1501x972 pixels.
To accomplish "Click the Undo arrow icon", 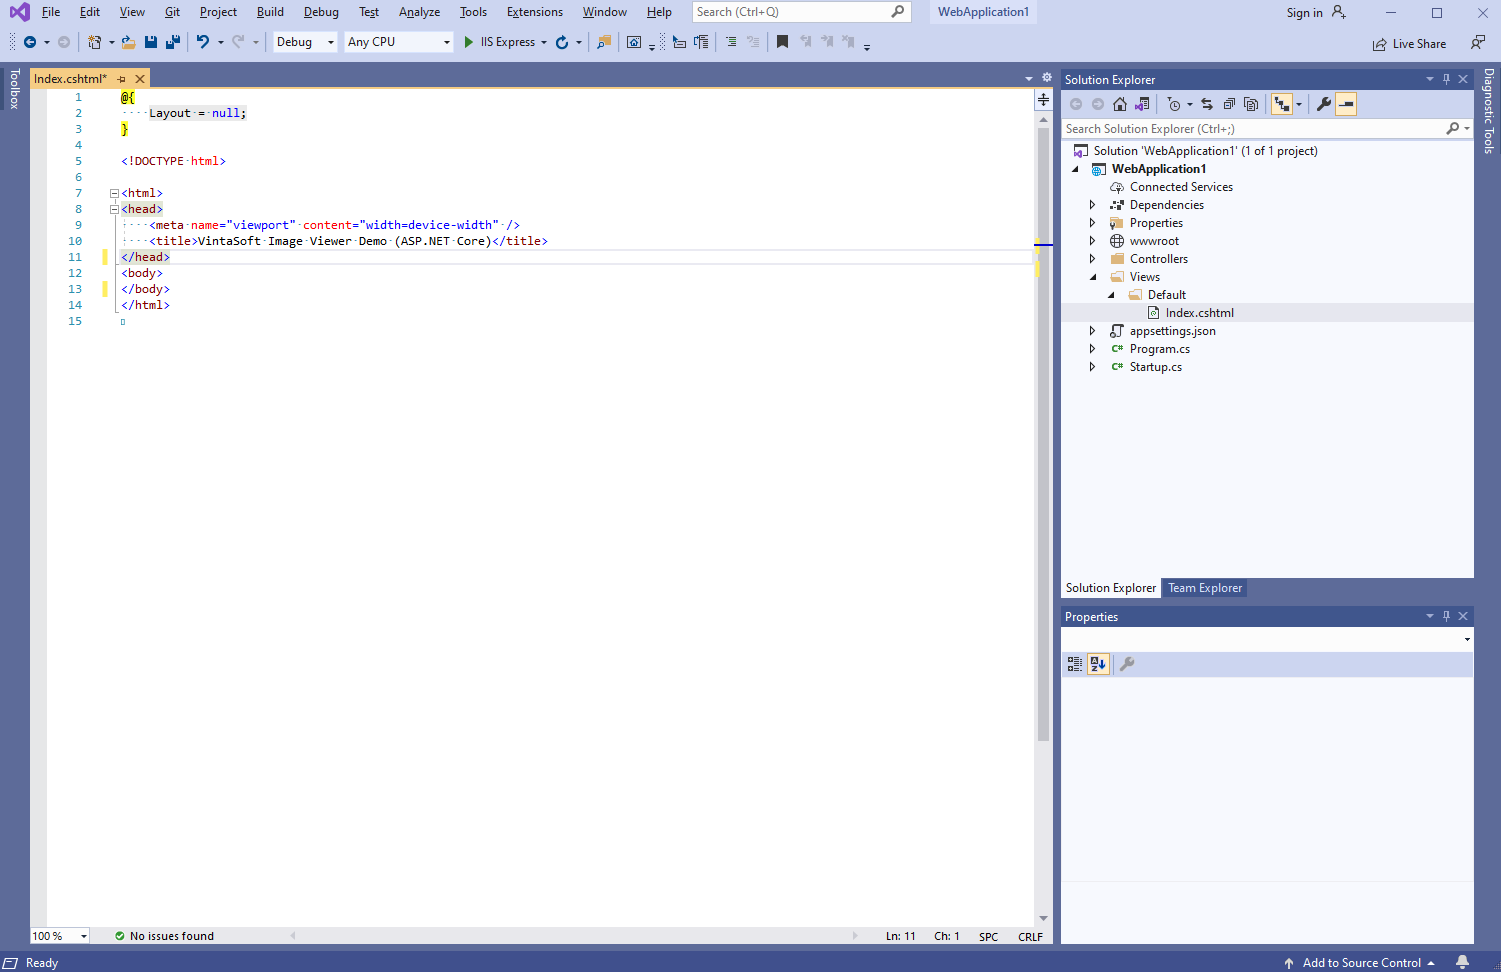I will point(203,42).
